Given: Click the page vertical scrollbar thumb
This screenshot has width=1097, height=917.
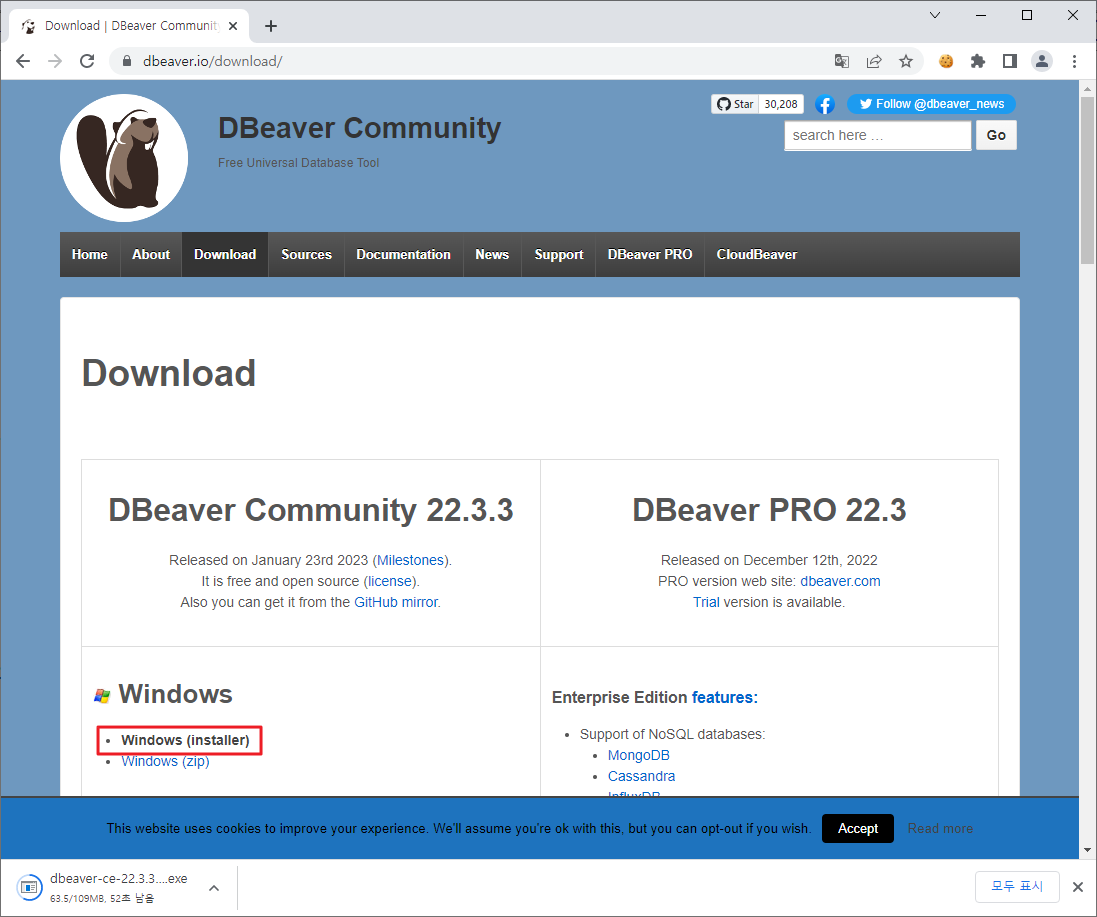Looking at the screenshot, I should pos(1087,180).
